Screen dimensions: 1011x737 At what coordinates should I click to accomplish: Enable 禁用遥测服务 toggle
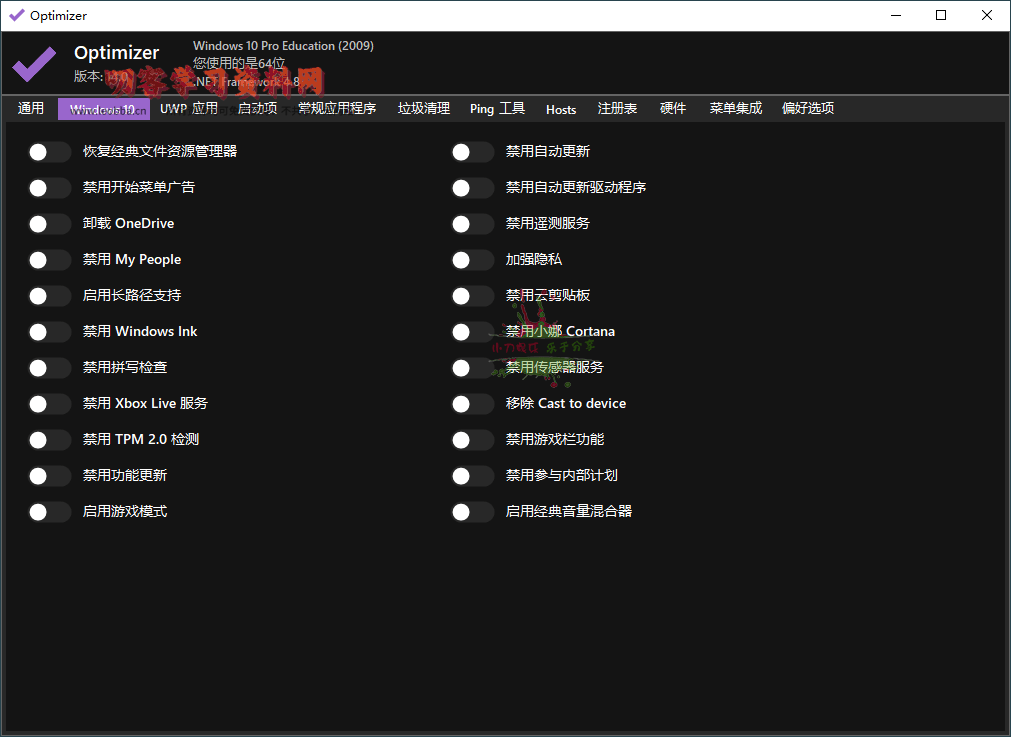472,224
